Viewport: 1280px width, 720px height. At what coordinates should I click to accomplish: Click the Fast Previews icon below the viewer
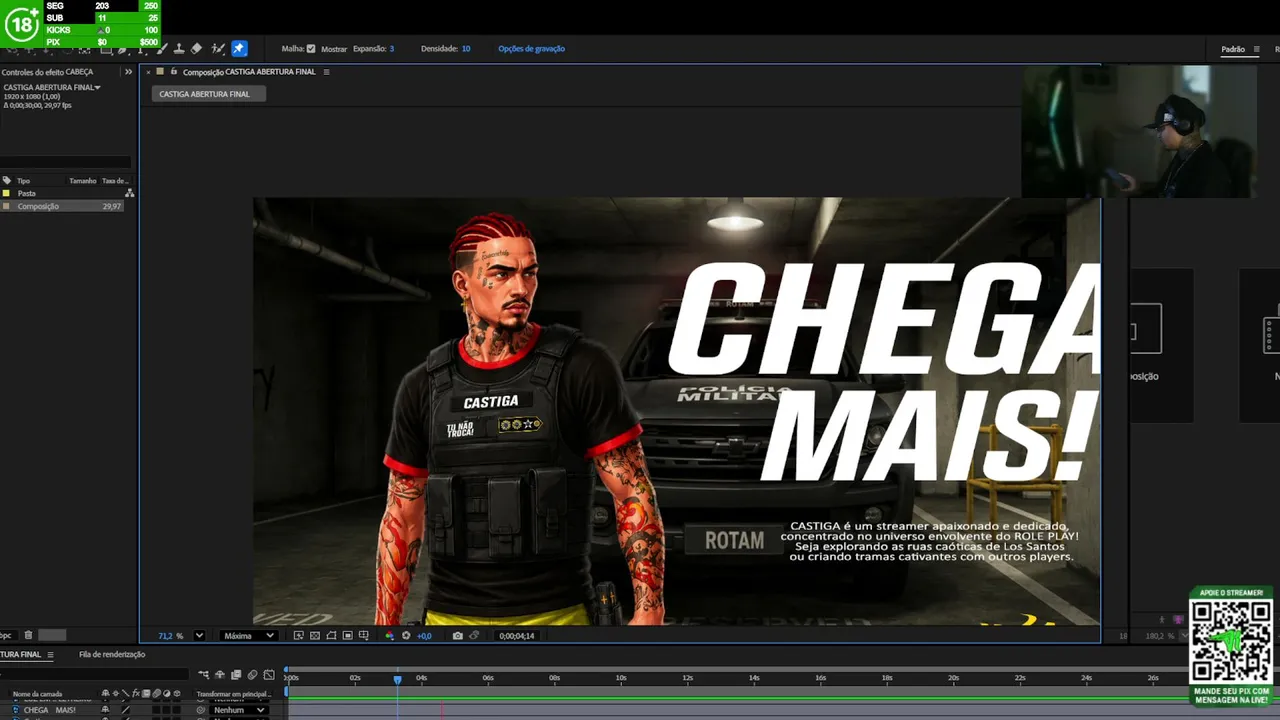(x=299, y=635)
